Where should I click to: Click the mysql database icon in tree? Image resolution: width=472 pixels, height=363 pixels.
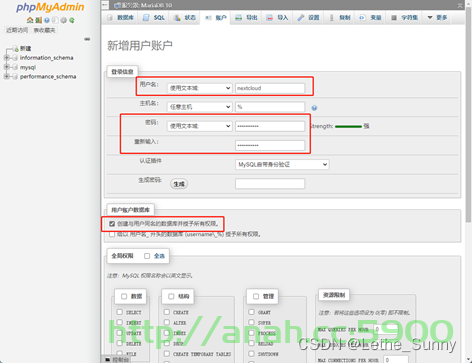(x=15, y=67)
